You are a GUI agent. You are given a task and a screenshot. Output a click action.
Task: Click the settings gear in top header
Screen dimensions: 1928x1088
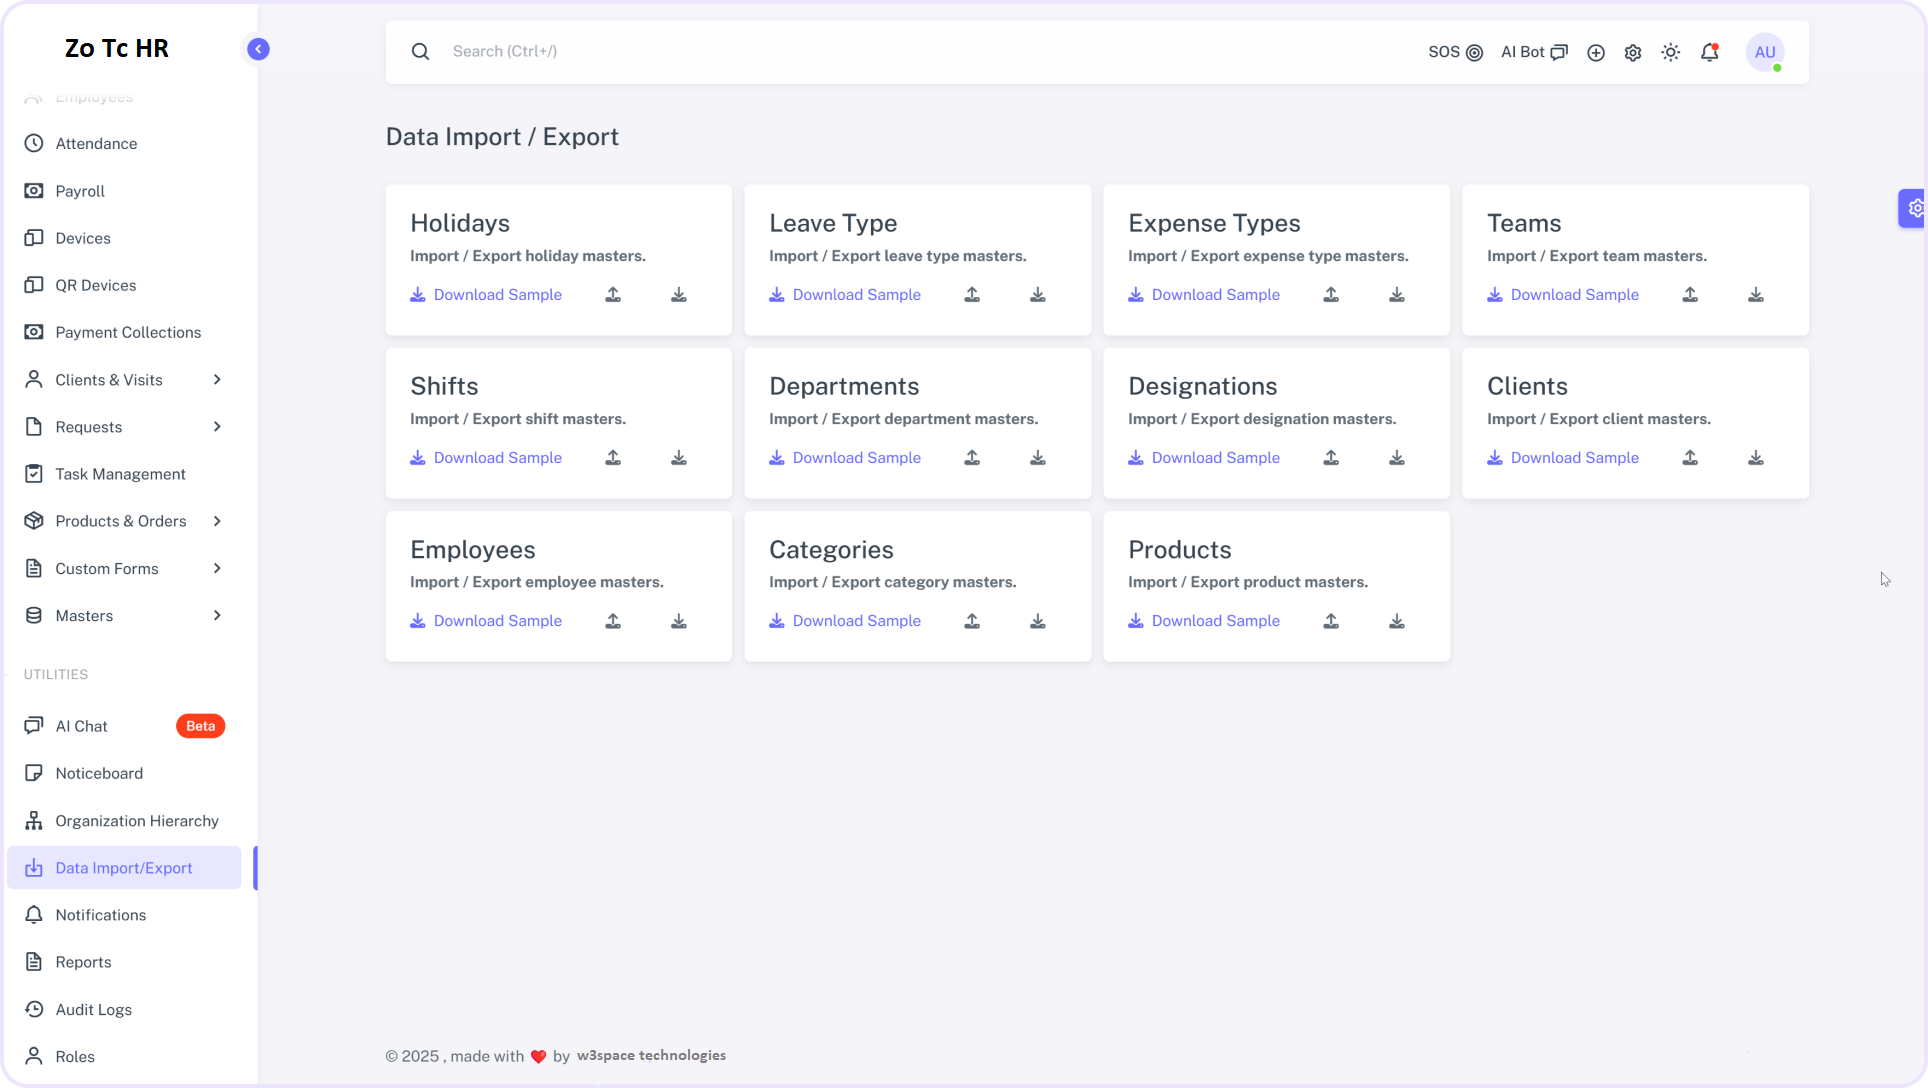pyautogui.click(x=1633, y=52)
